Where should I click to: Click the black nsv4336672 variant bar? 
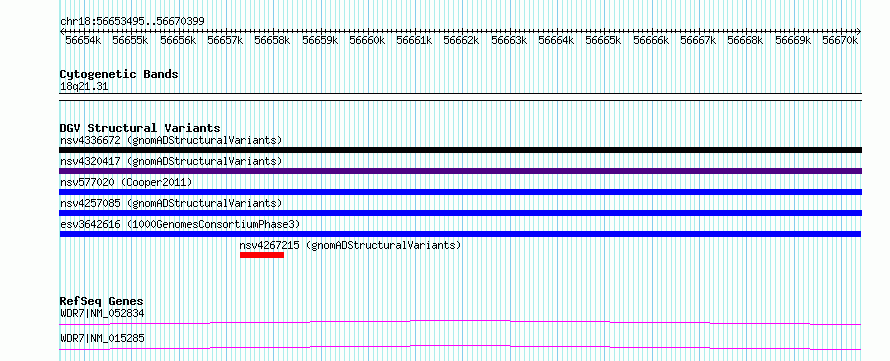[461, 150]
